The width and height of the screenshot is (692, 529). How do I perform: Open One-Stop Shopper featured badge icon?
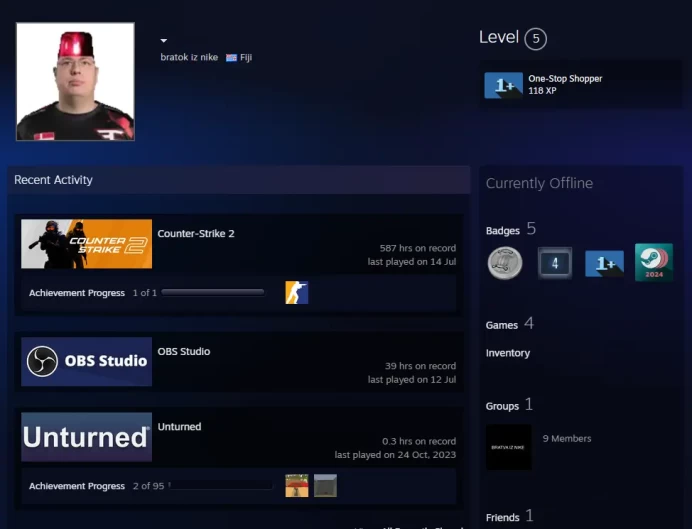(504, 85)
